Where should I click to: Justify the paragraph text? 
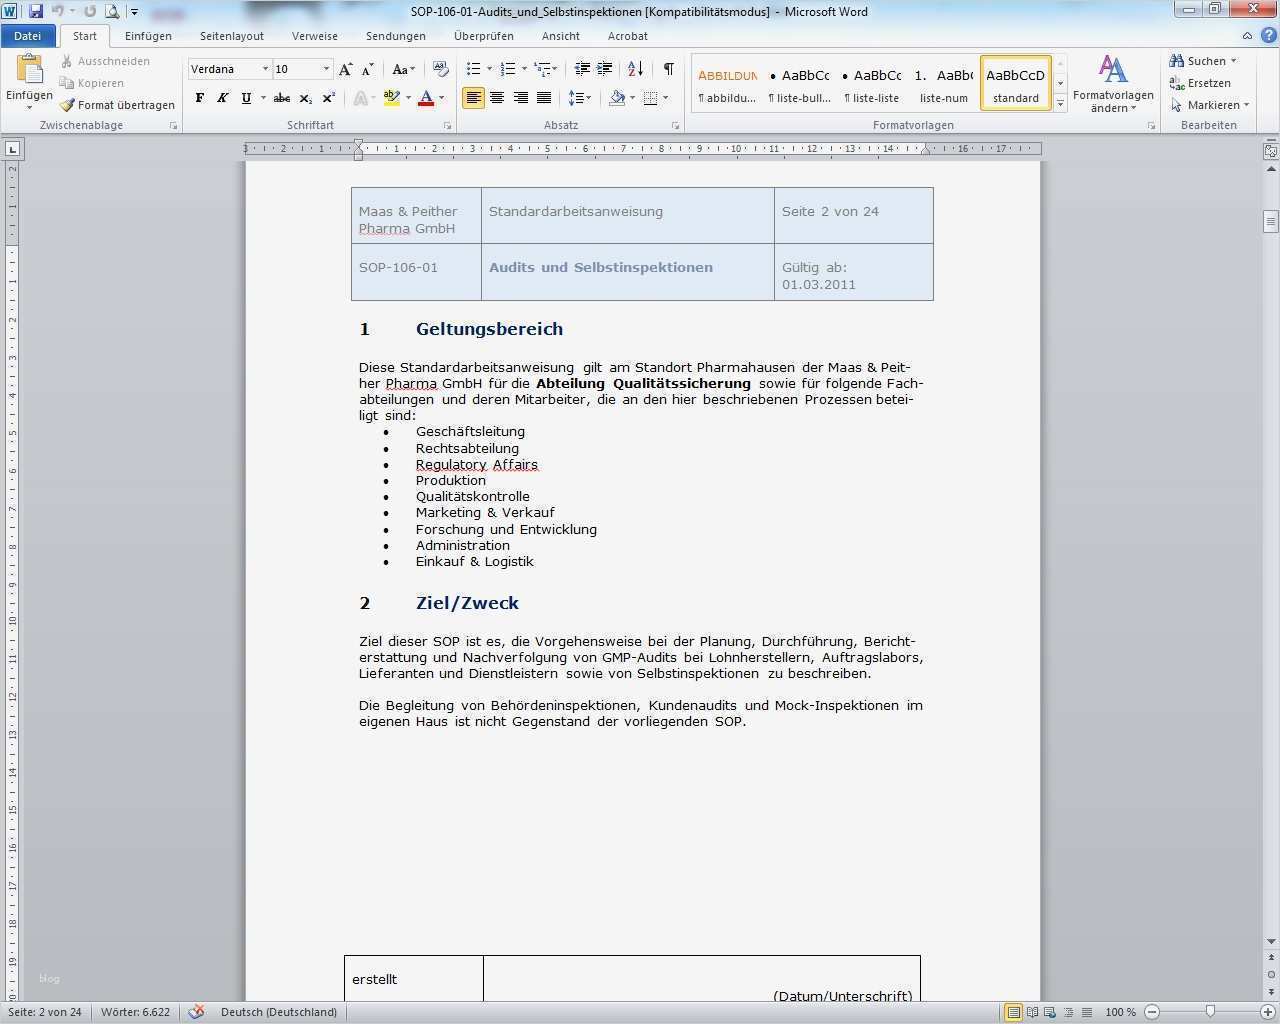pos(543,98)
